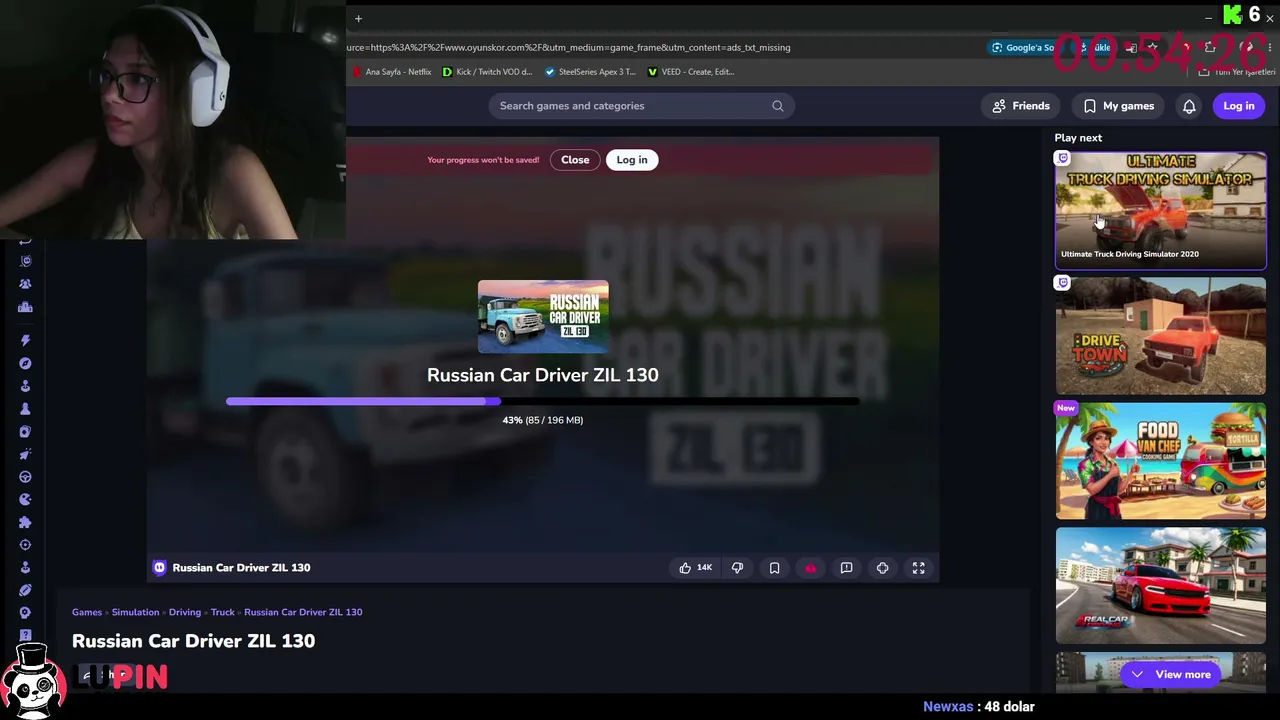1280x720 pixels.
Task: Open the sparkle clicker sidebar category
Action: 25,454
